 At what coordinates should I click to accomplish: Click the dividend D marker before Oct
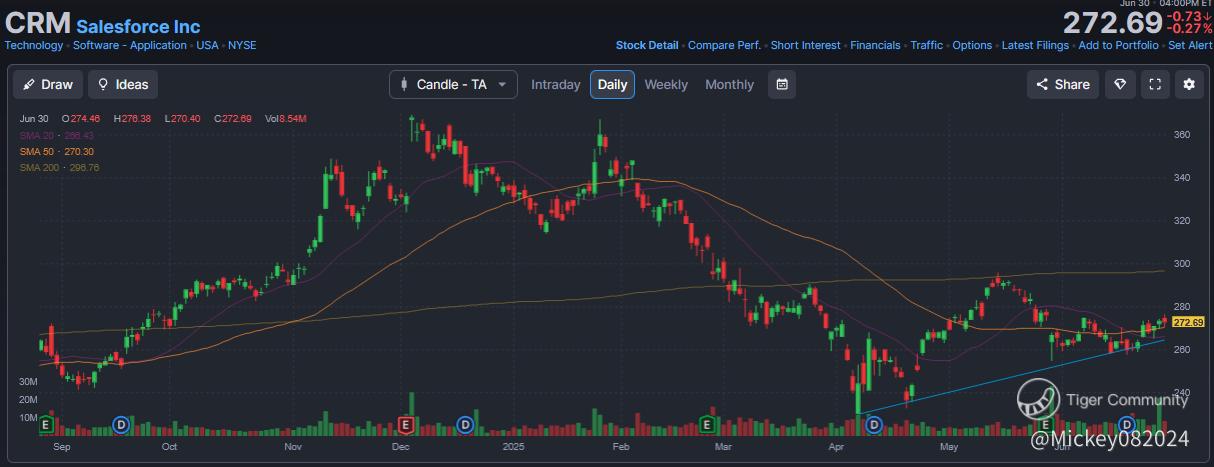pos(122,425)
